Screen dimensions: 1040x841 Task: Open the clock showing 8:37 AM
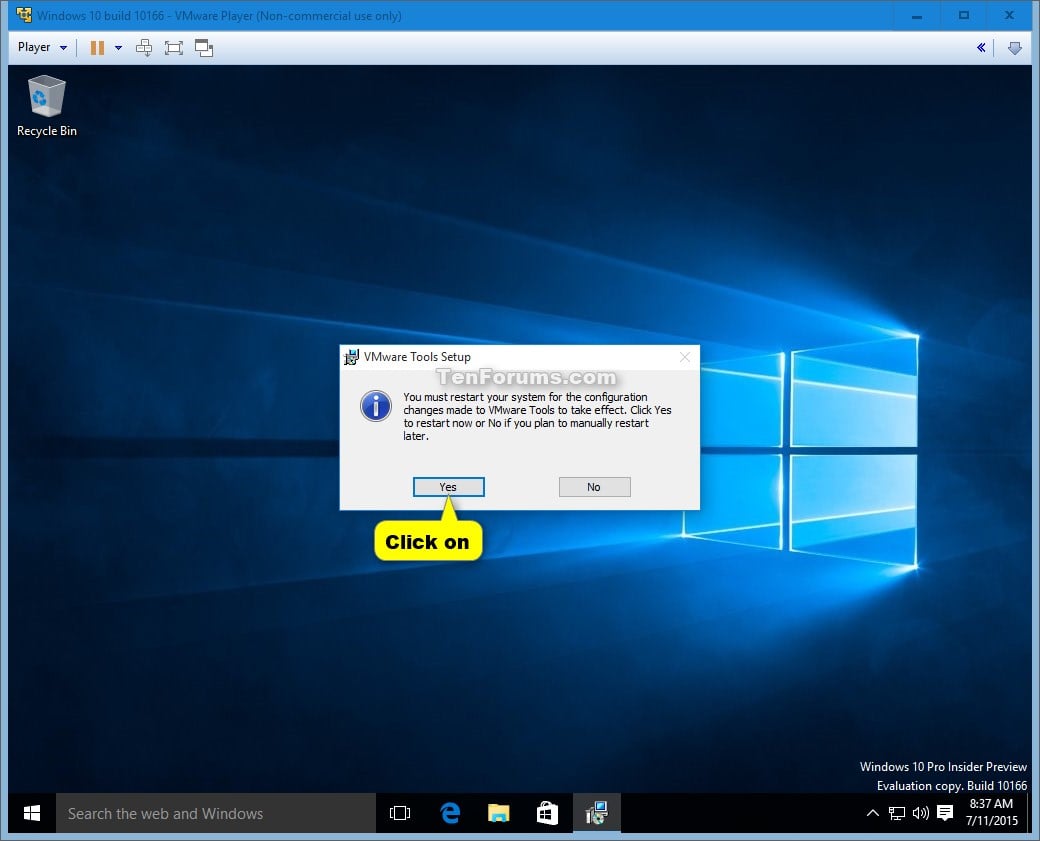click(992, 812)
